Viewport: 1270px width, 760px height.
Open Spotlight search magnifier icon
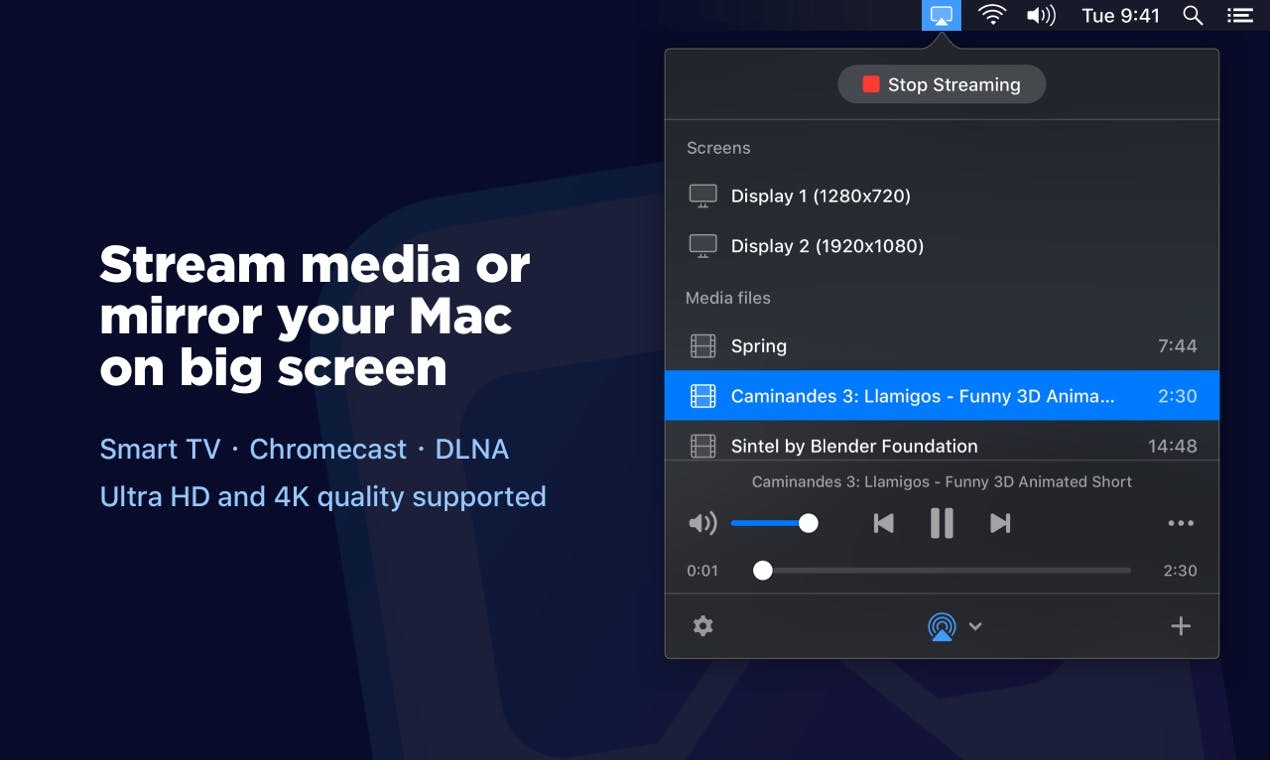pyautogui.click(x=1192, y=15)
